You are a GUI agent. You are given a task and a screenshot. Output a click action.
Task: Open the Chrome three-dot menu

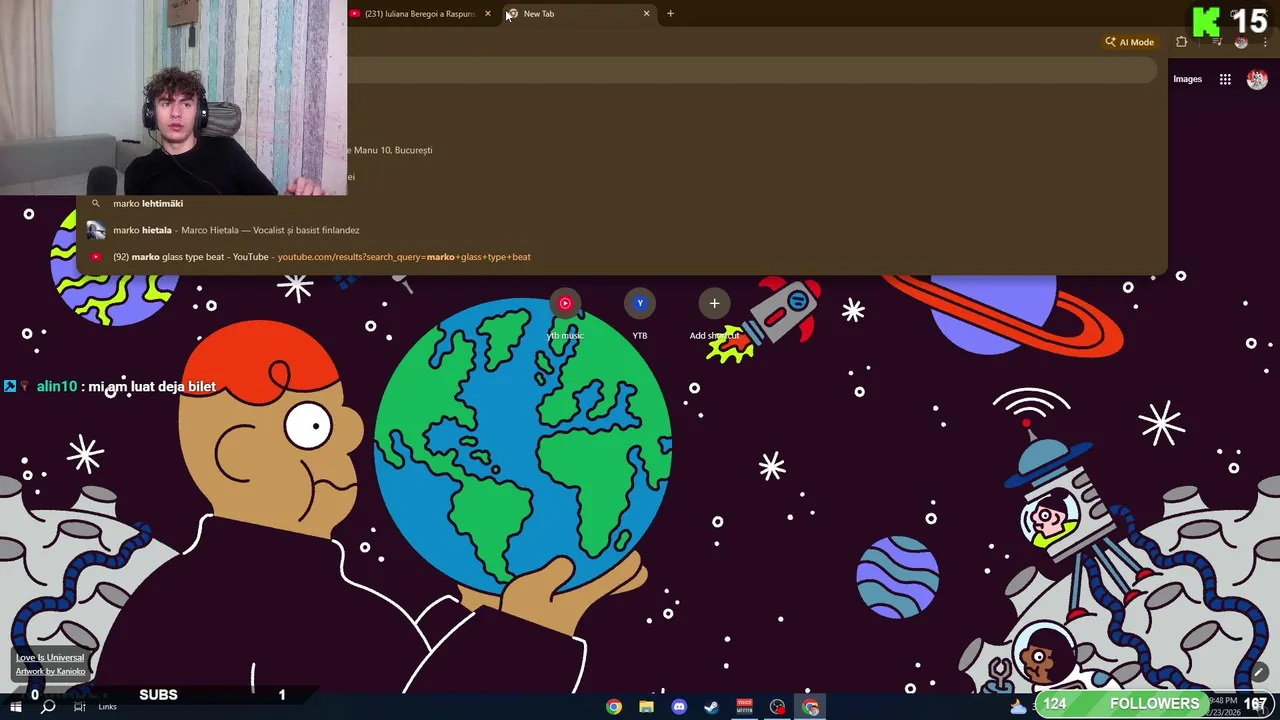click(1263, 42)
